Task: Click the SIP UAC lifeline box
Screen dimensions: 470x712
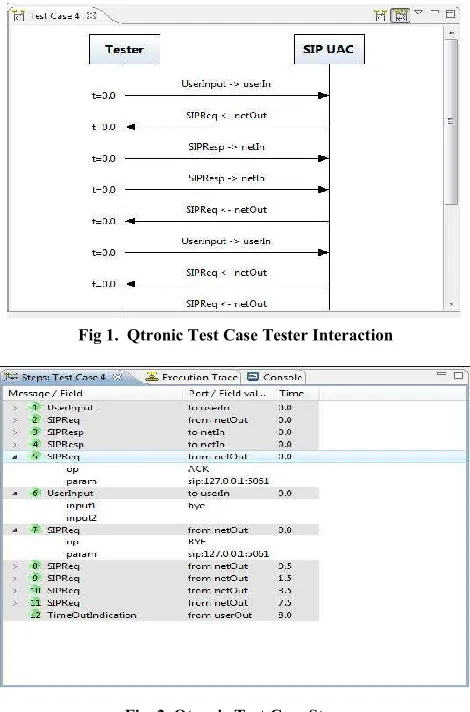Action: click(x=329, y=49)
